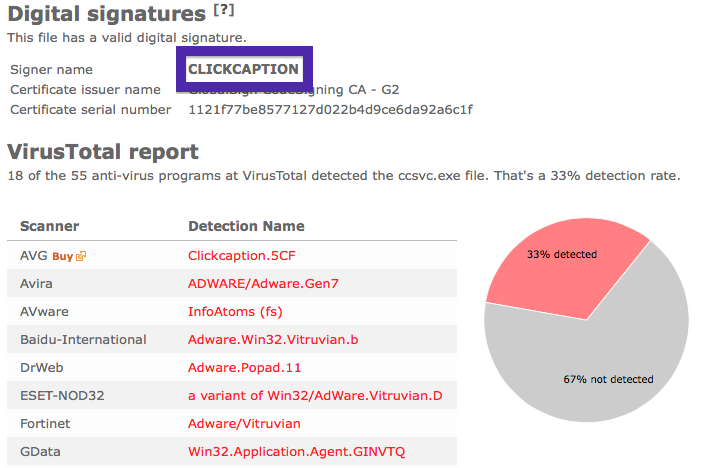Select the CLICKCAPTION signer name
704x468 pixels.
[243, 69]
